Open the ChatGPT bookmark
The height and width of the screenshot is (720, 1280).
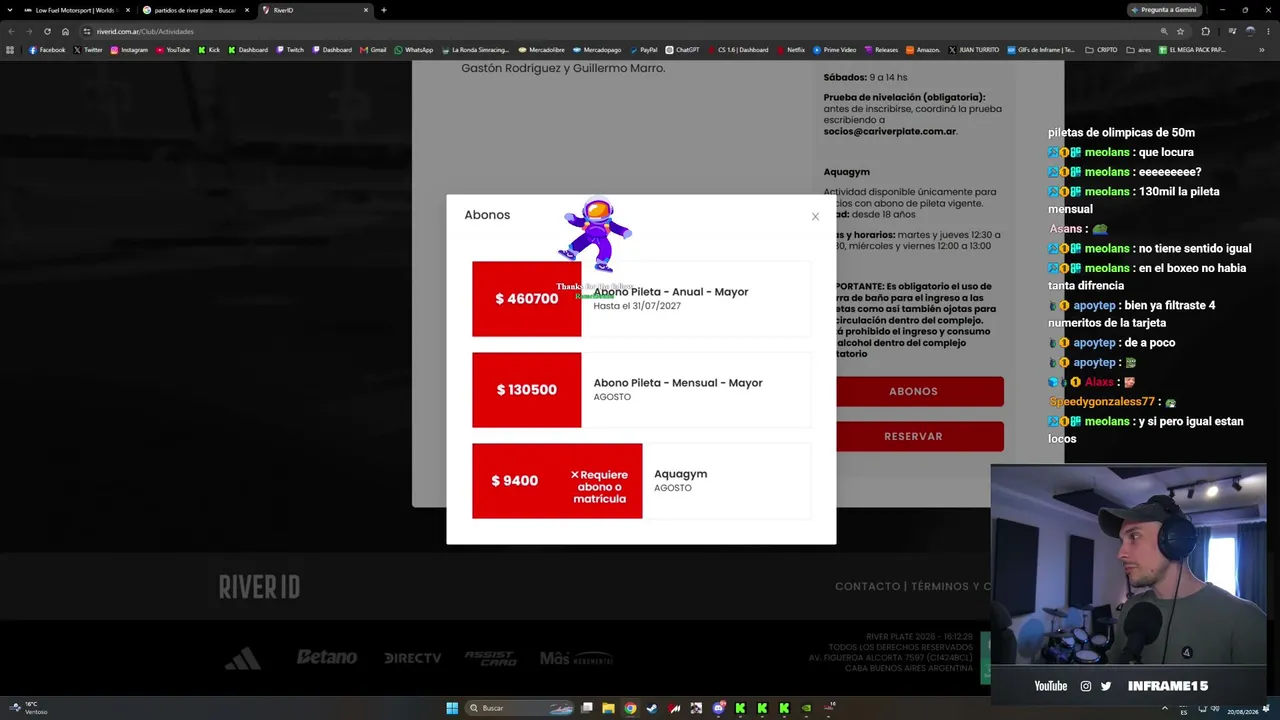pos(682,50)
